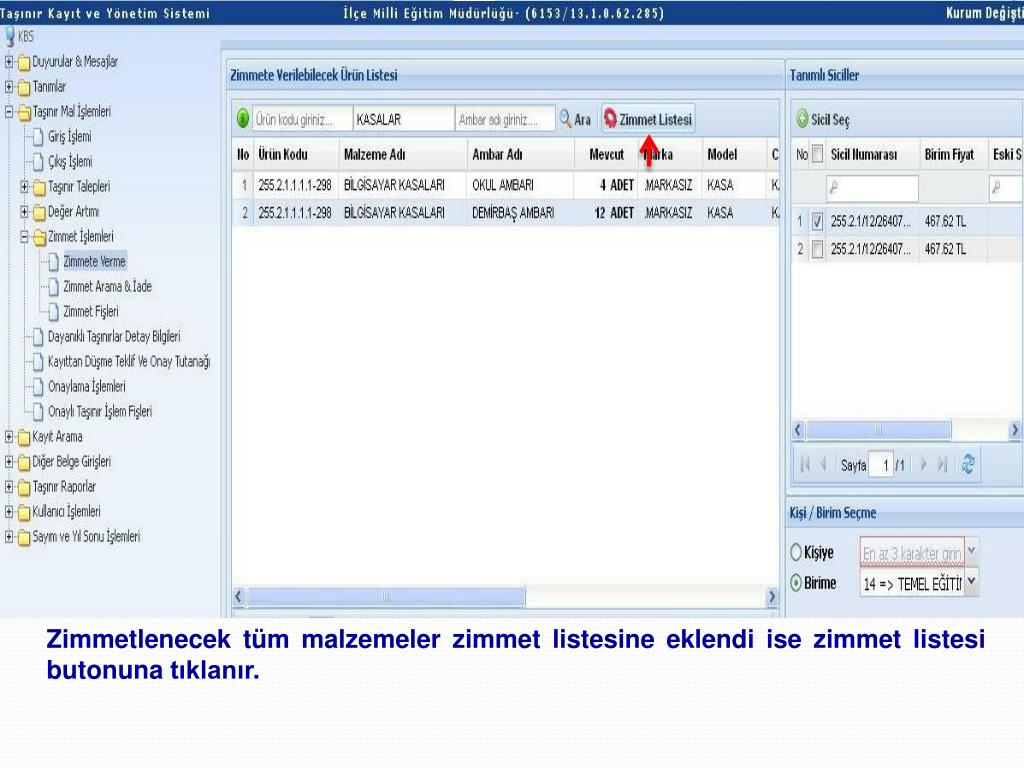Uncheck first sicil row checkbox
Viewport: 1024px width, 768px height.
coord(817,221)
